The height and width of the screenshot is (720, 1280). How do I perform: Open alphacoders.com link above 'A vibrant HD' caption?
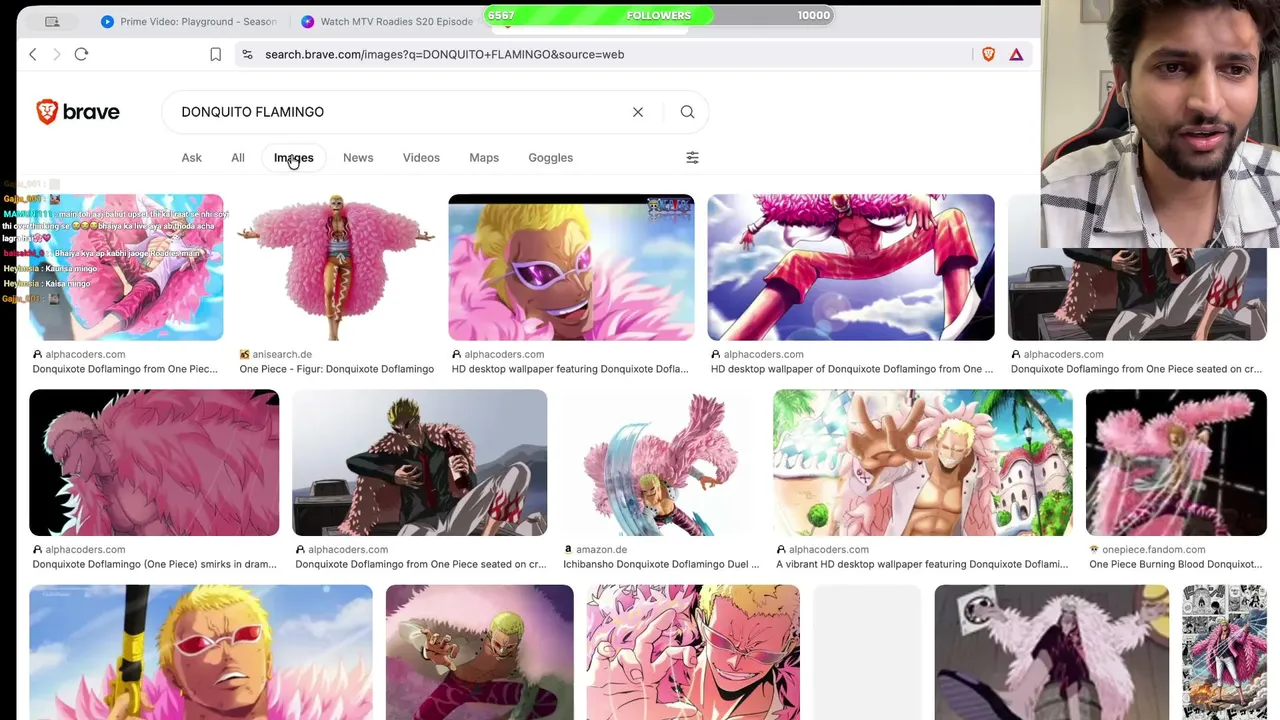pyautogui.click(x=829, y=549)
